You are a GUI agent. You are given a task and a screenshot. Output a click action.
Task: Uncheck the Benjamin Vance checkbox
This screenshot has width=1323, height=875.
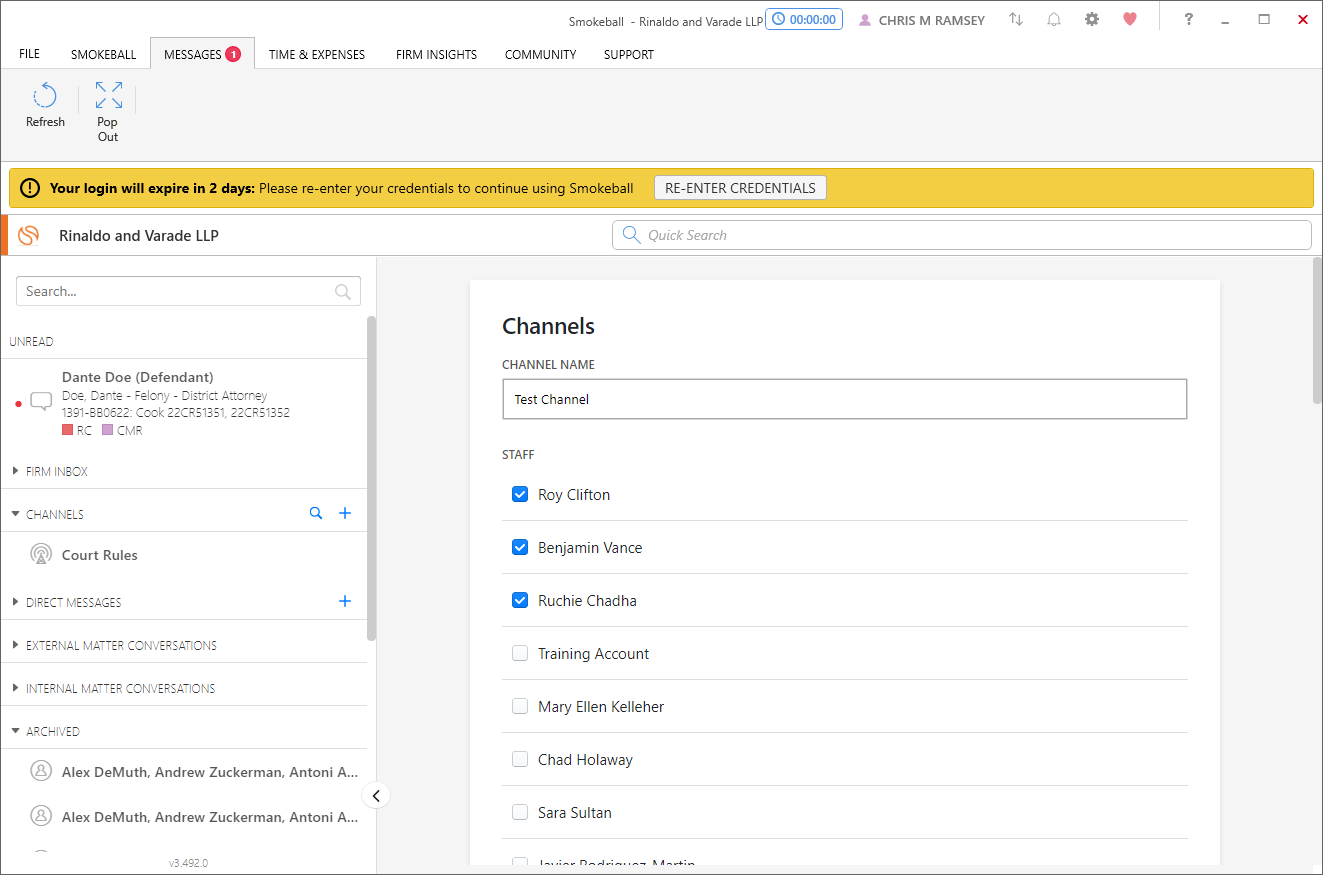coord(520,547)
